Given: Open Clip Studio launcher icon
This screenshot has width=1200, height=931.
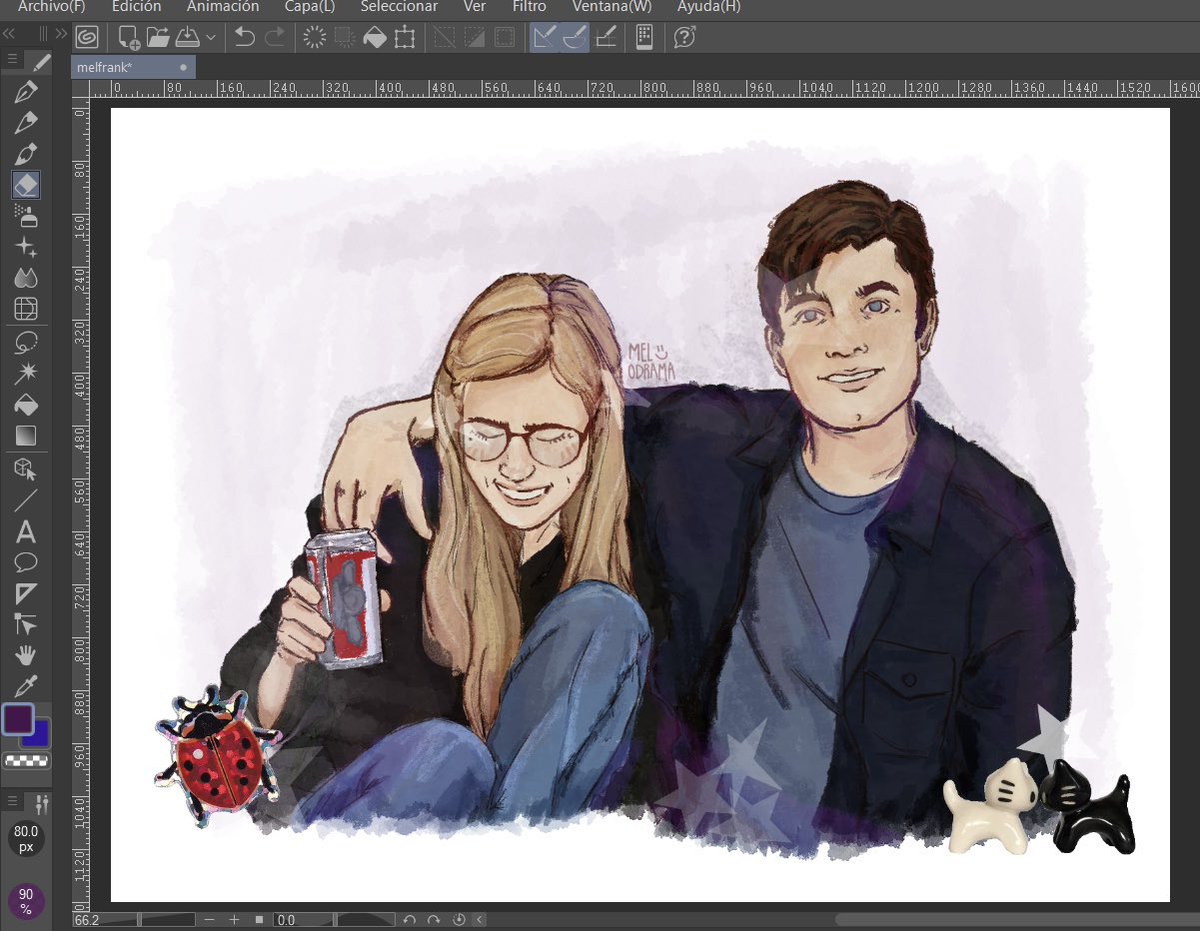Looking at the screenshot, I should 87,38.
